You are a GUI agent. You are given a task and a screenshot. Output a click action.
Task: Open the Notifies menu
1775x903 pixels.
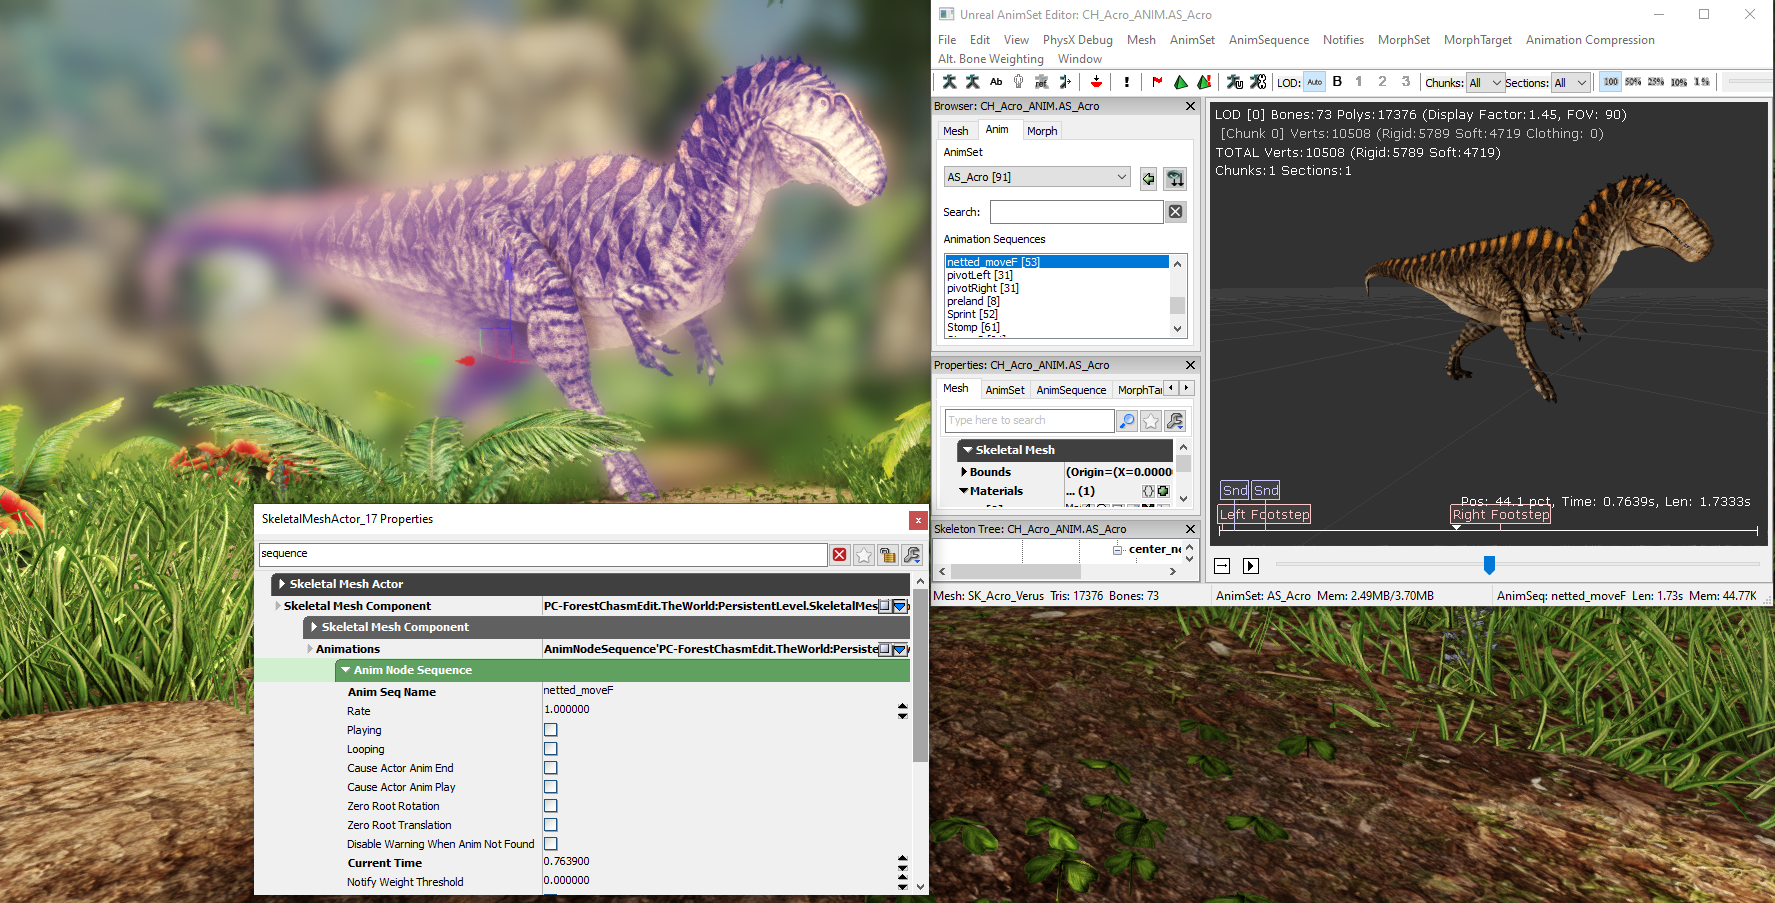pyautogui.click(x=1343, y=40)
